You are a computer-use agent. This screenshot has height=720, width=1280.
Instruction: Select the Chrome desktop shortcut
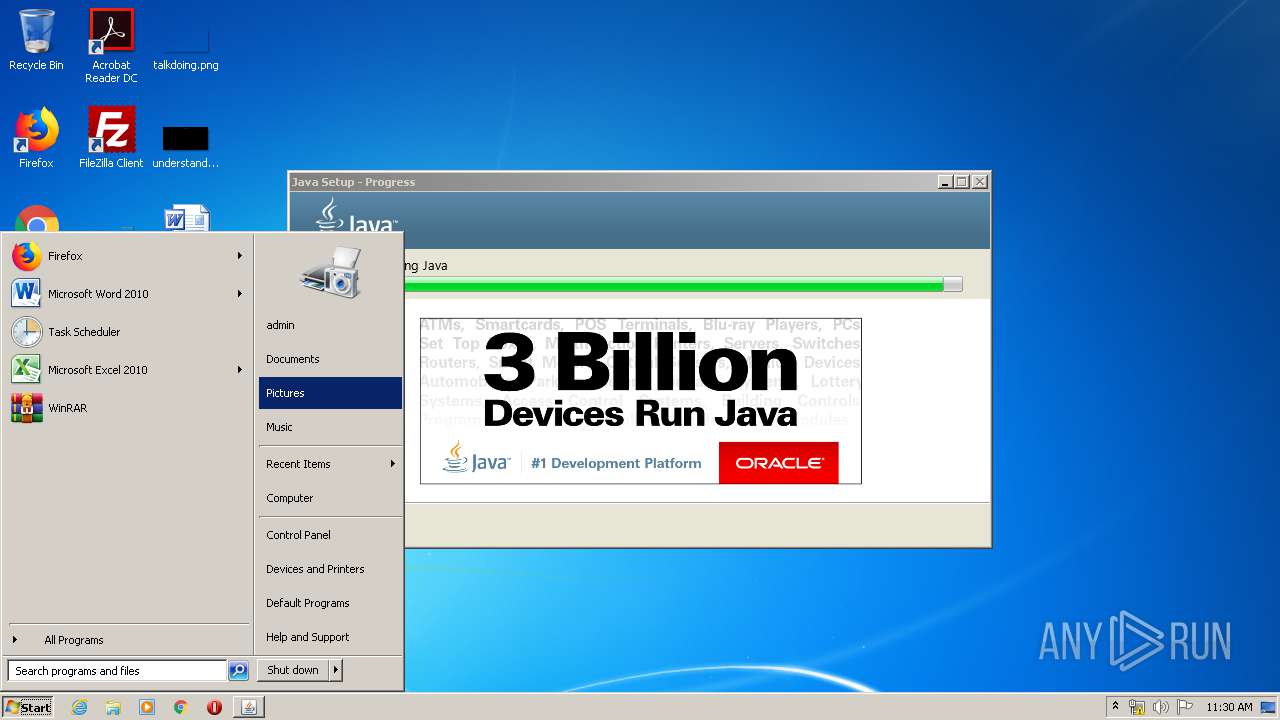click(37, 219)
